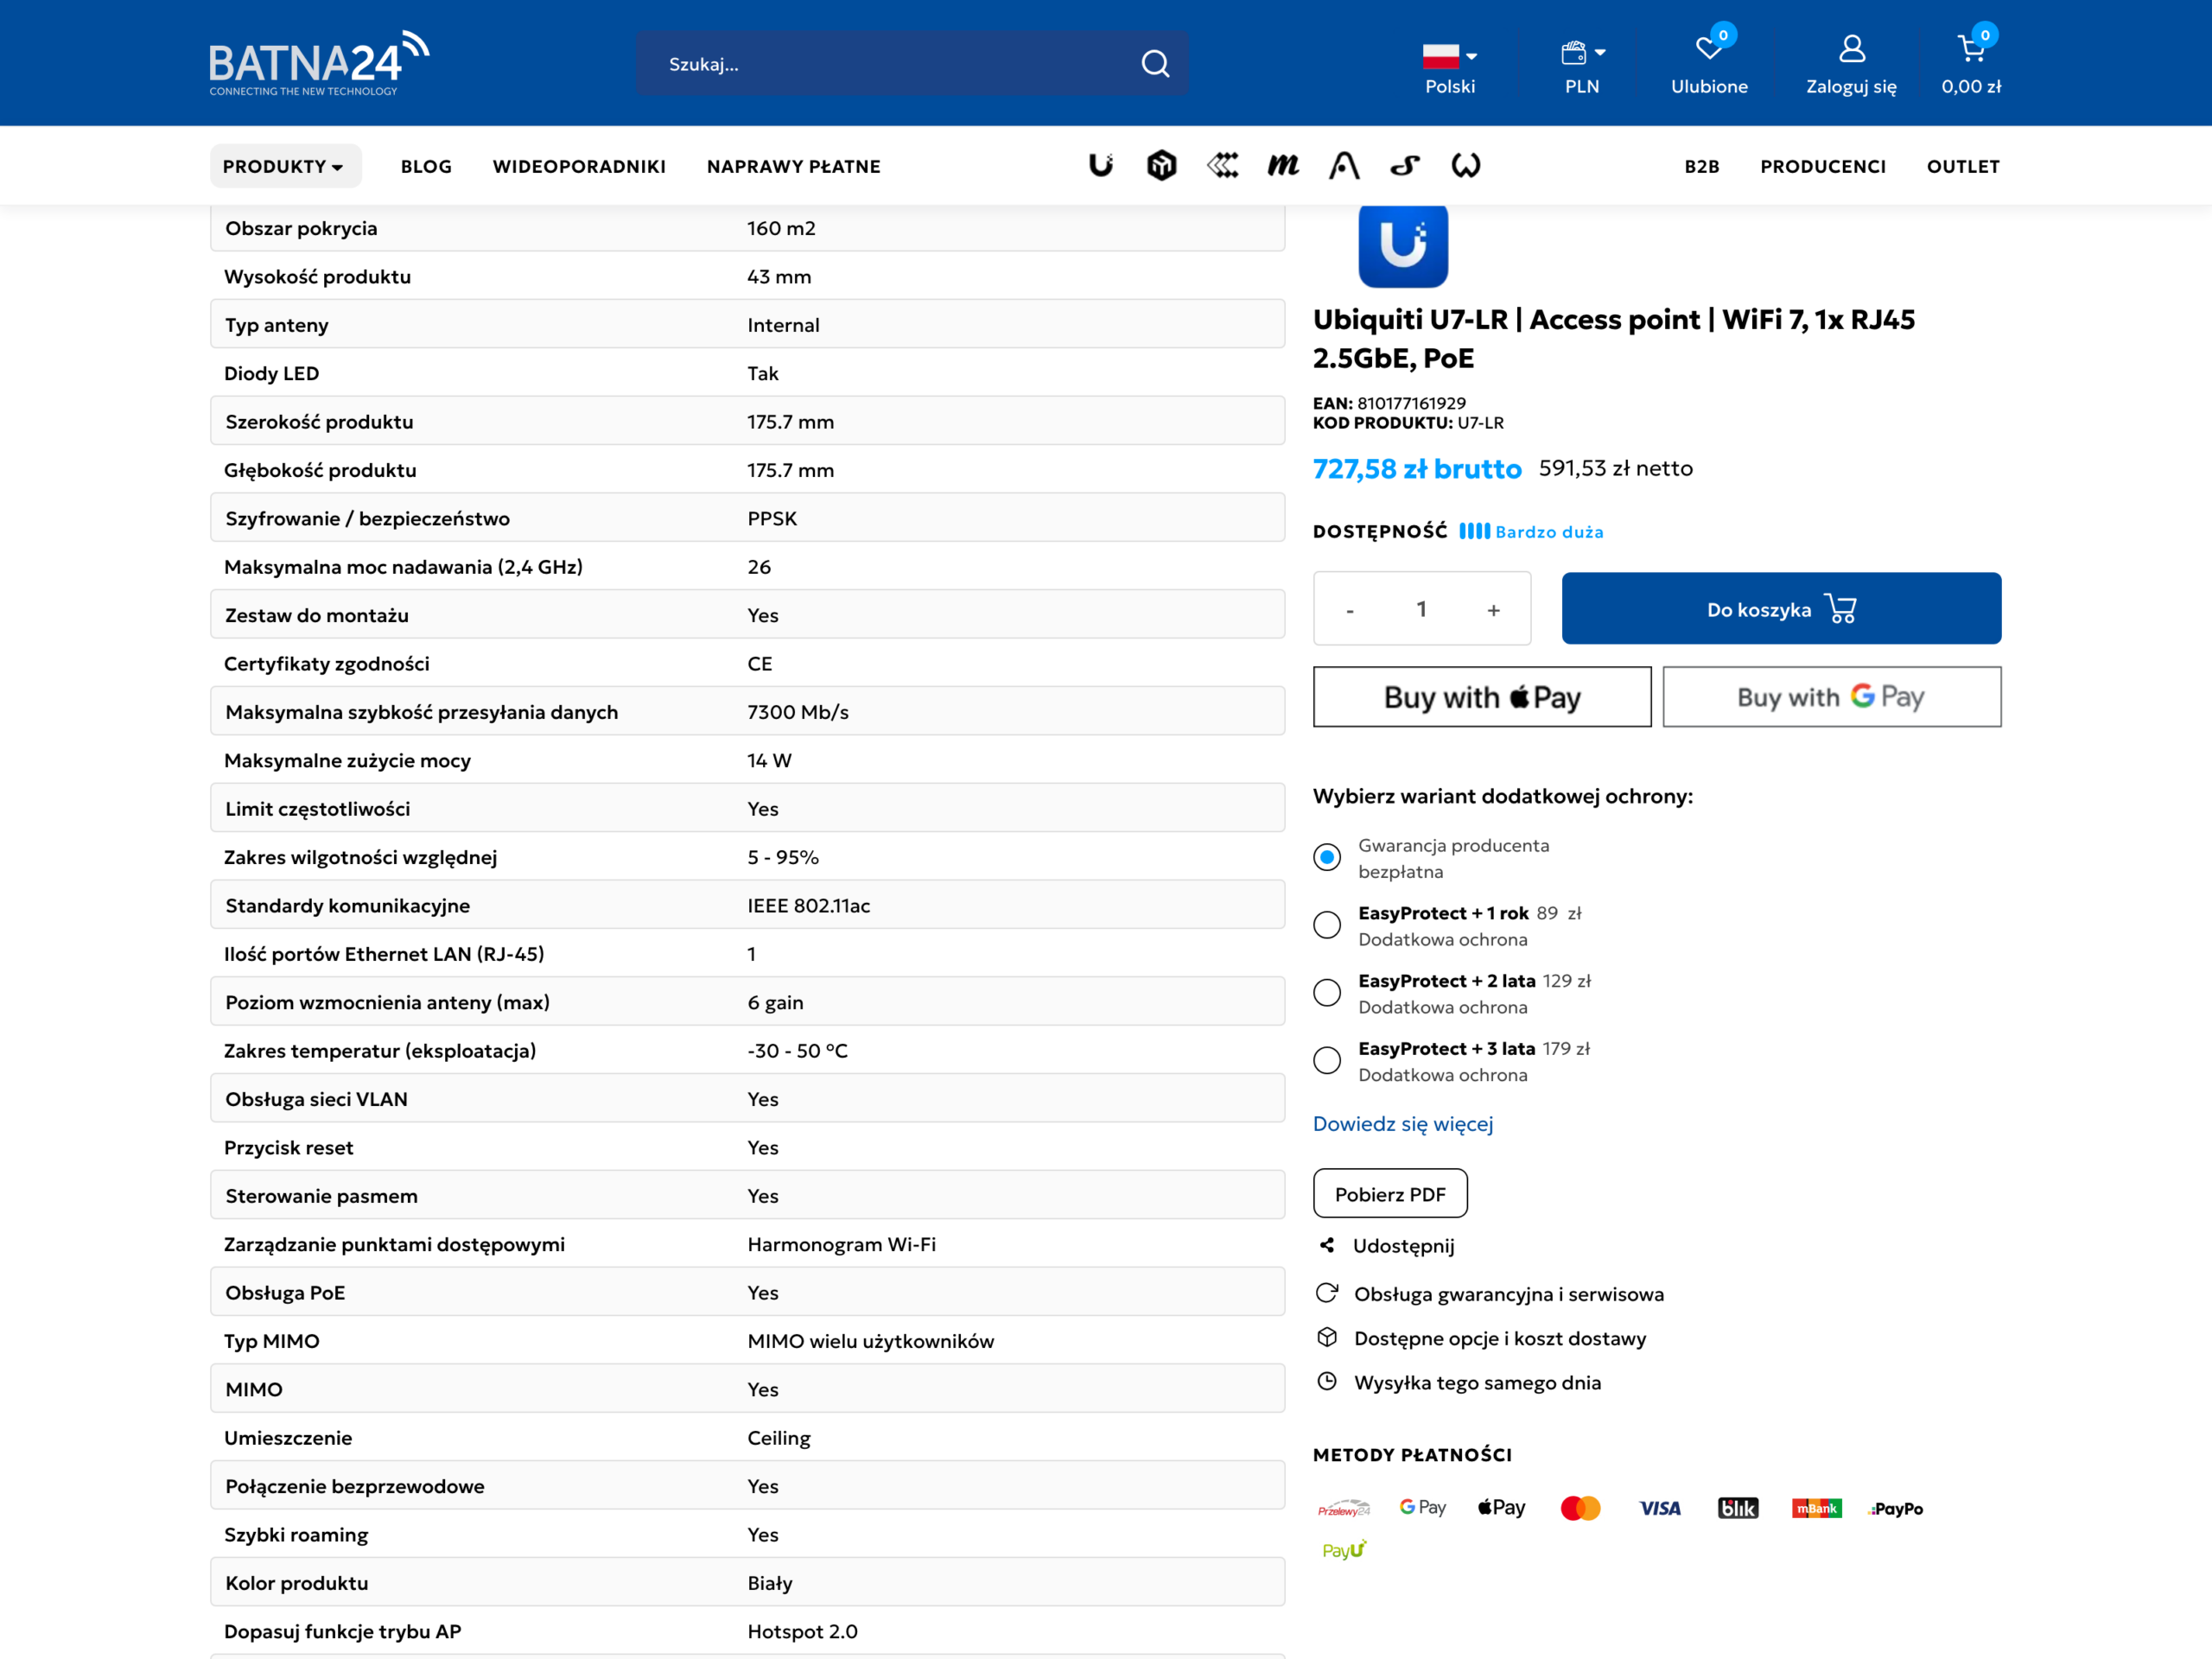Click the EAN 810177161929 text

(x=1389, y=403)
